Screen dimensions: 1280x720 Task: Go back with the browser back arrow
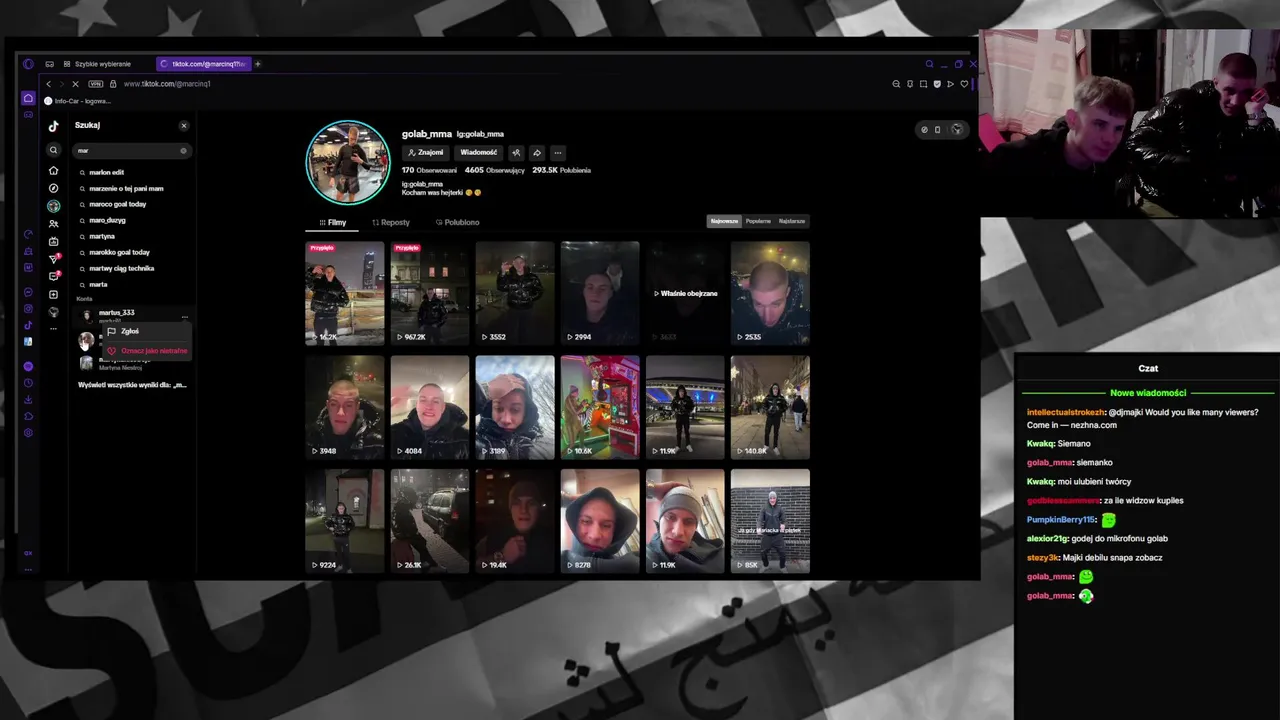point(48,84)
